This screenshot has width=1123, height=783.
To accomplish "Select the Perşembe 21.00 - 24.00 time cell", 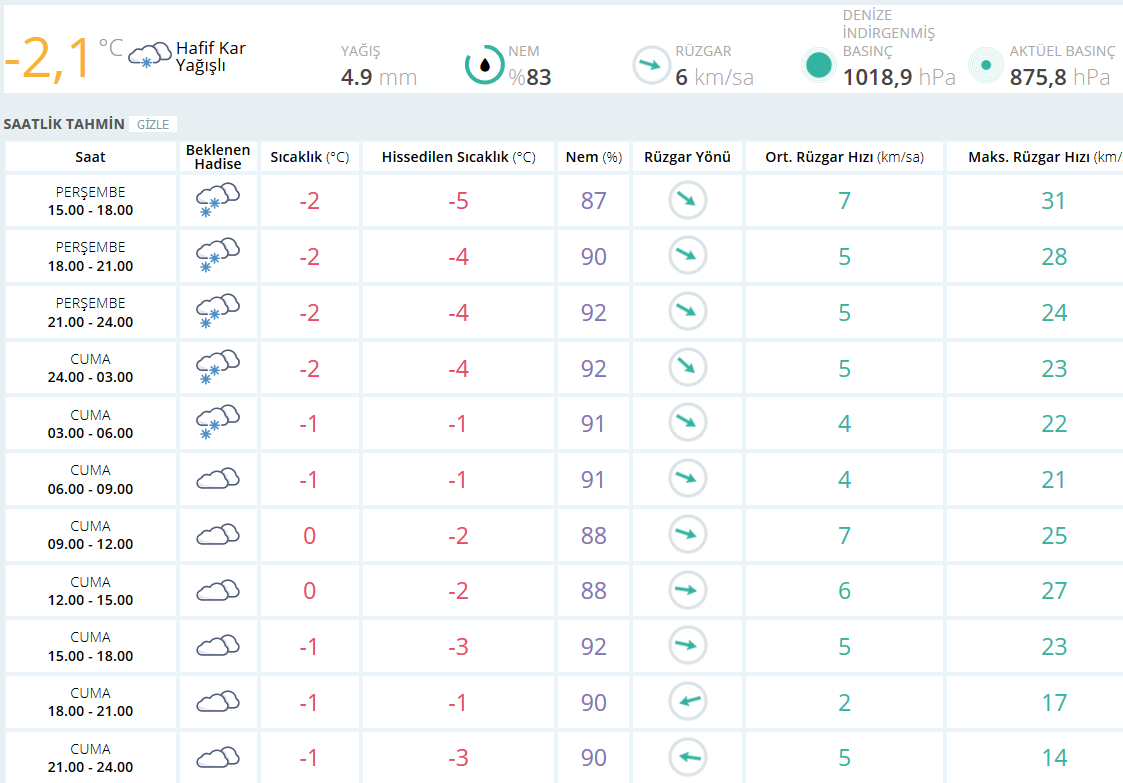I will (x=90, y=312).
